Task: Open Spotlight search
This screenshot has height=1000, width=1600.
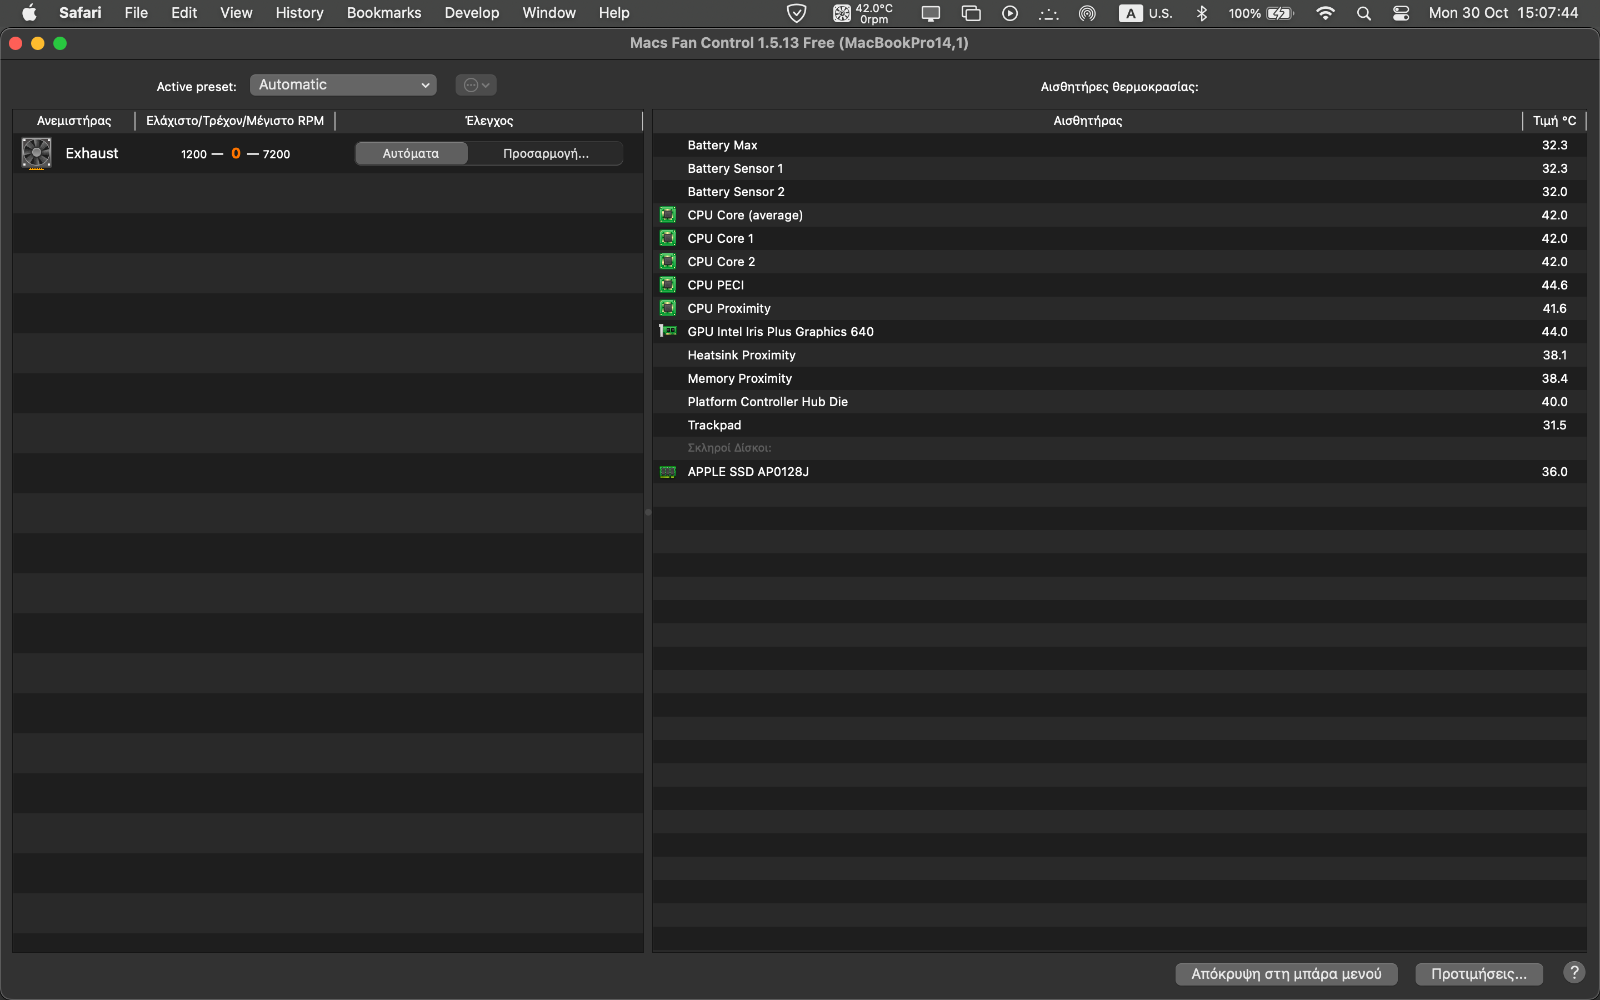Action: [x=1364, y=13]
